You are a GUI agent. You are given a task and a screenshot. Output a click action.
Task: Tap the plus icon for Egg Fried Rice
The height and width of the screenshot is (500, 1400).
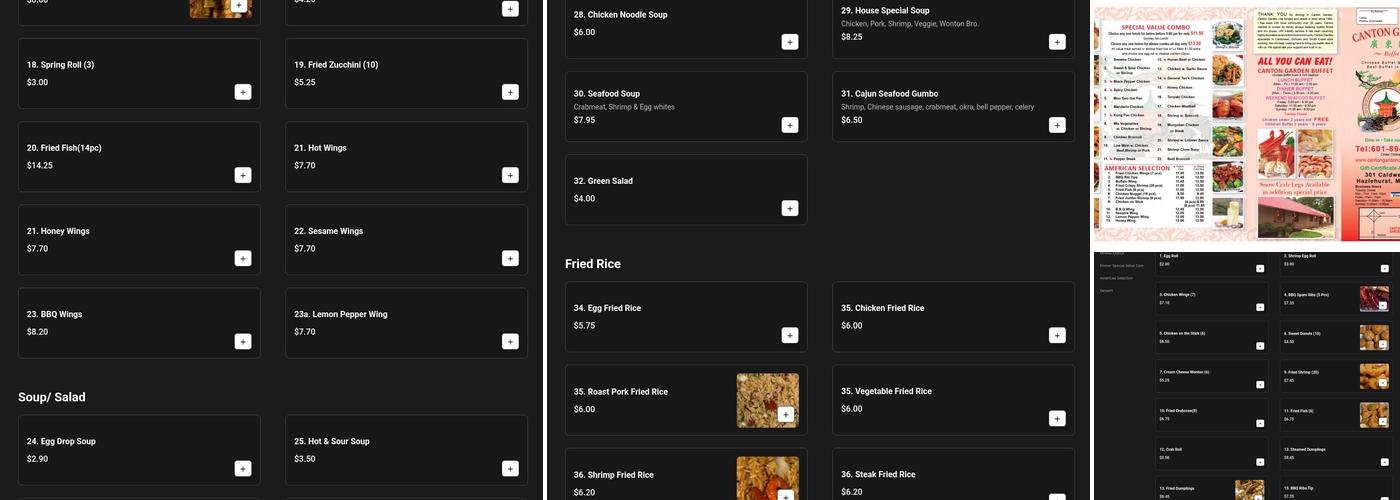790,335
